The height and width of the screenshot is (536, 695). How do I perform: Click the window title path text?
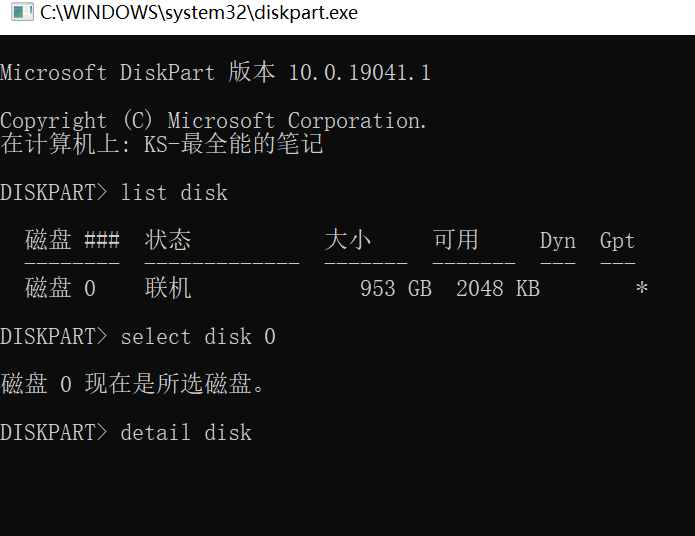pos(199,12)
